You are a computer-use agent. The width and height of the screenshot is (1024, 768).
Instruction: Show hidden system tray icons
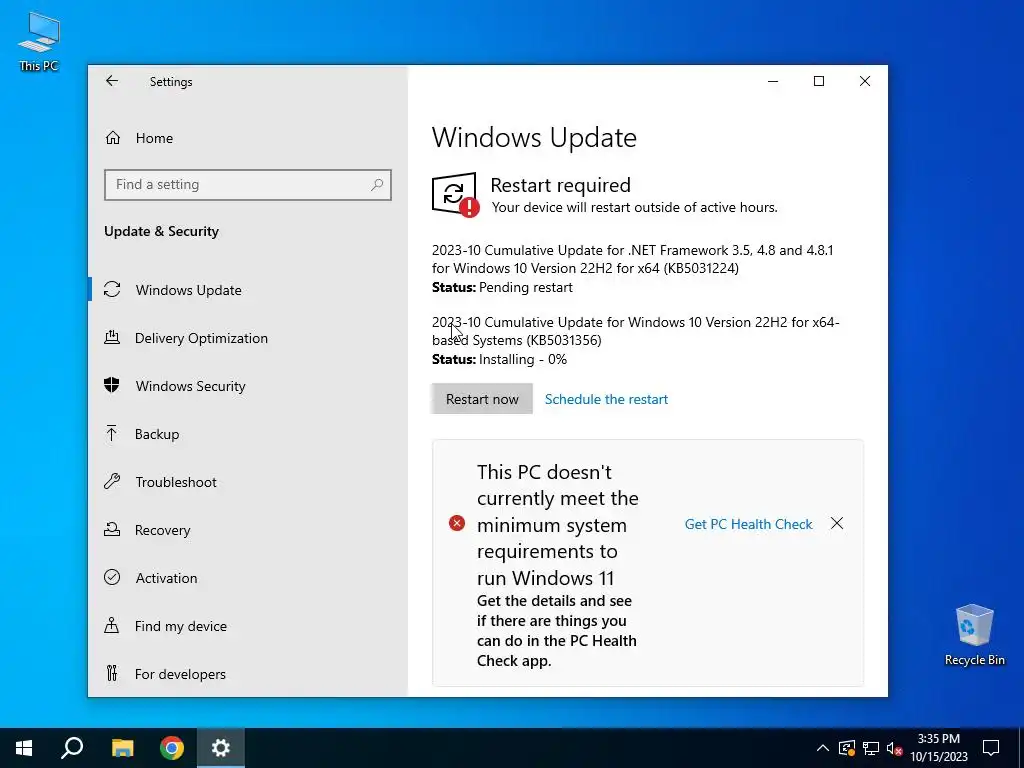pyautogui.click(x=823, y=748)
